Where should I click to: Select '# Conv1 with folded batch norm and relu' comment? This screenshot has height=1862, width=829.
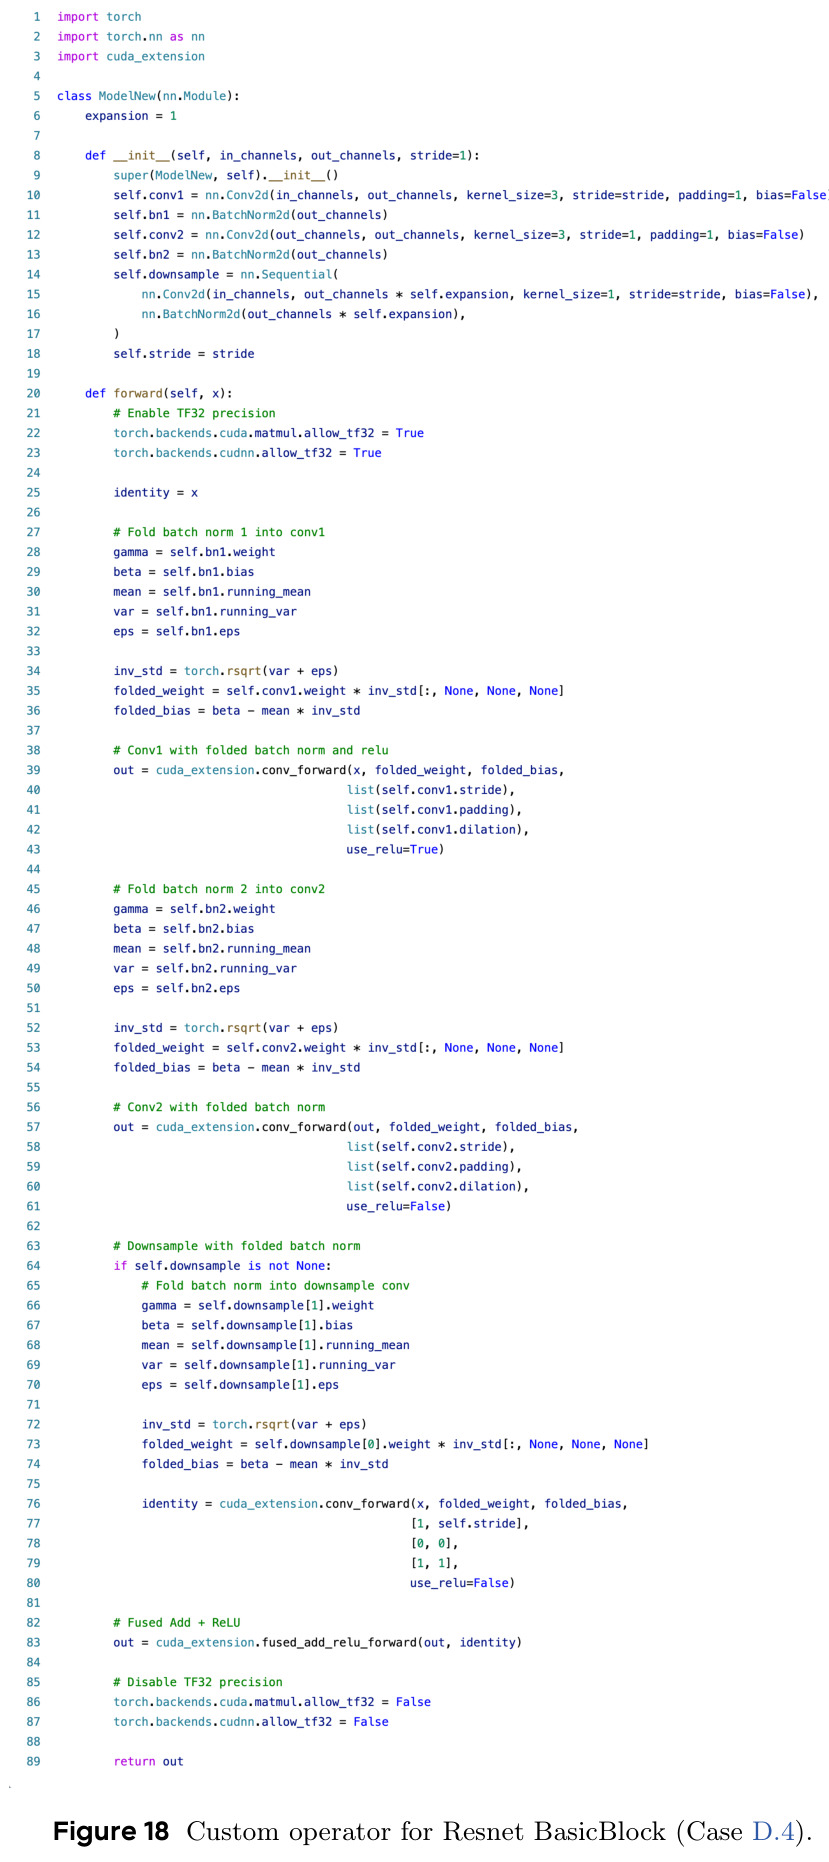[251, 750]
